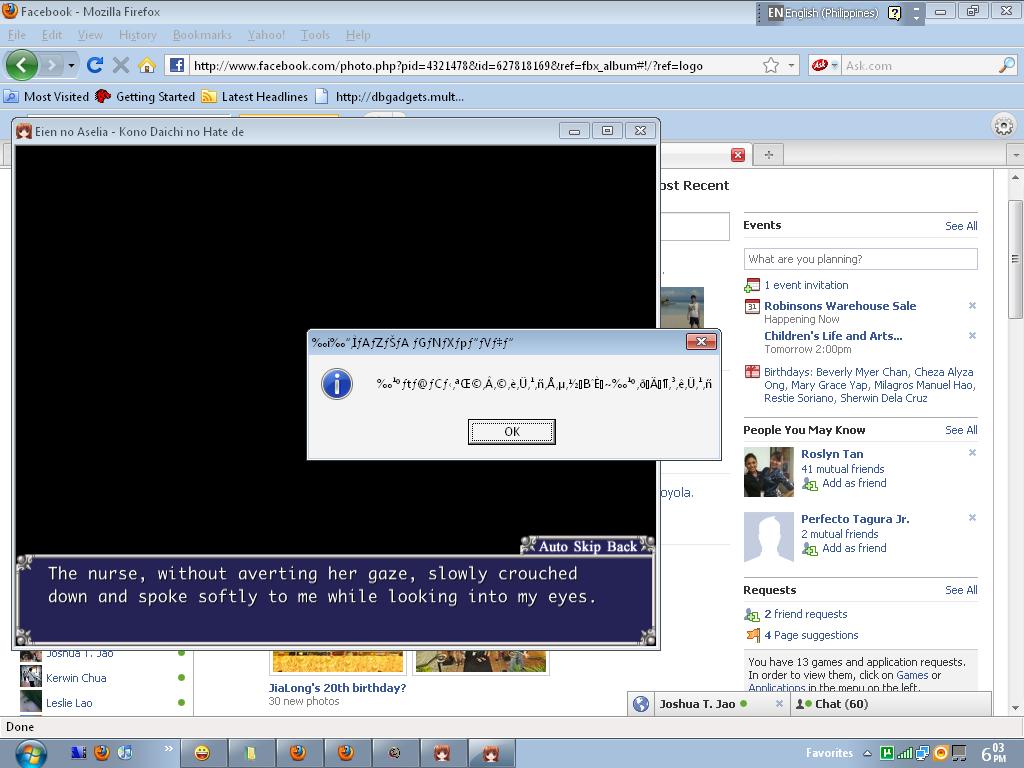The image size is (1024, 768).
Task: Expand the address bar URL dropdown
Action: [791, 65]
